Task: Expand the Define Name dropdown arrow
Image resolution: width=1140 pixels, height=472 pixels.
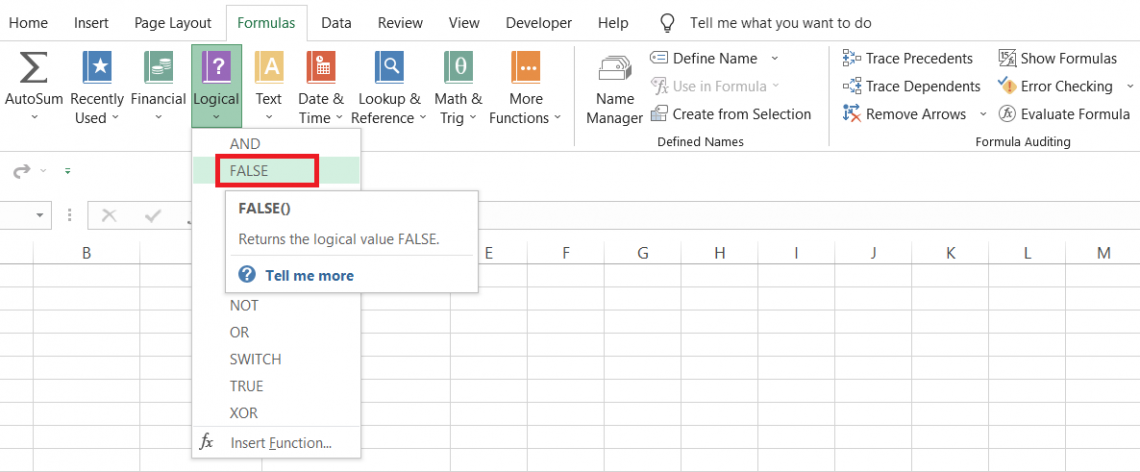Action: (775, 58)
